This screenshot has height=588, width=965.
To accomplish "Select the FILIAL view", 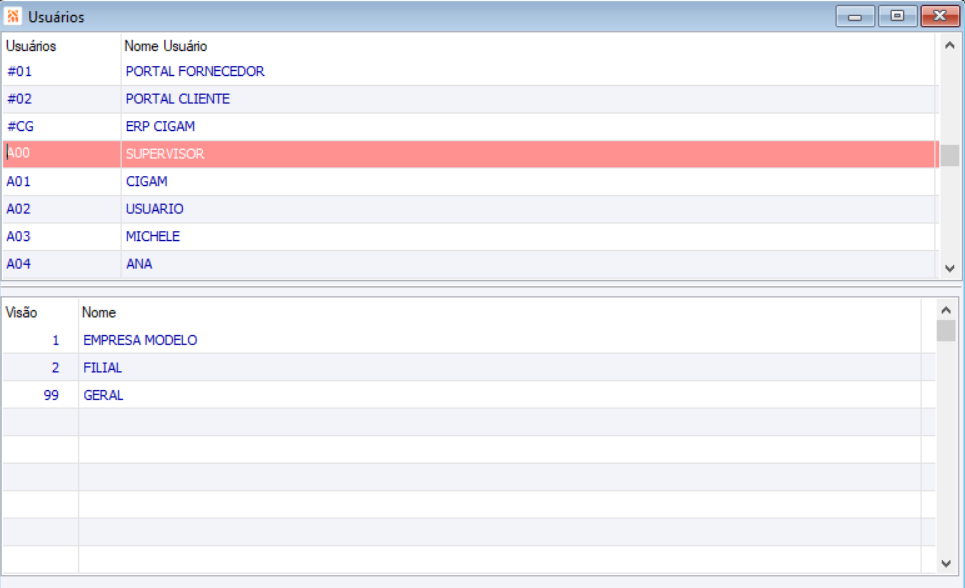I will pyautogui.click(x=103, y=368).
